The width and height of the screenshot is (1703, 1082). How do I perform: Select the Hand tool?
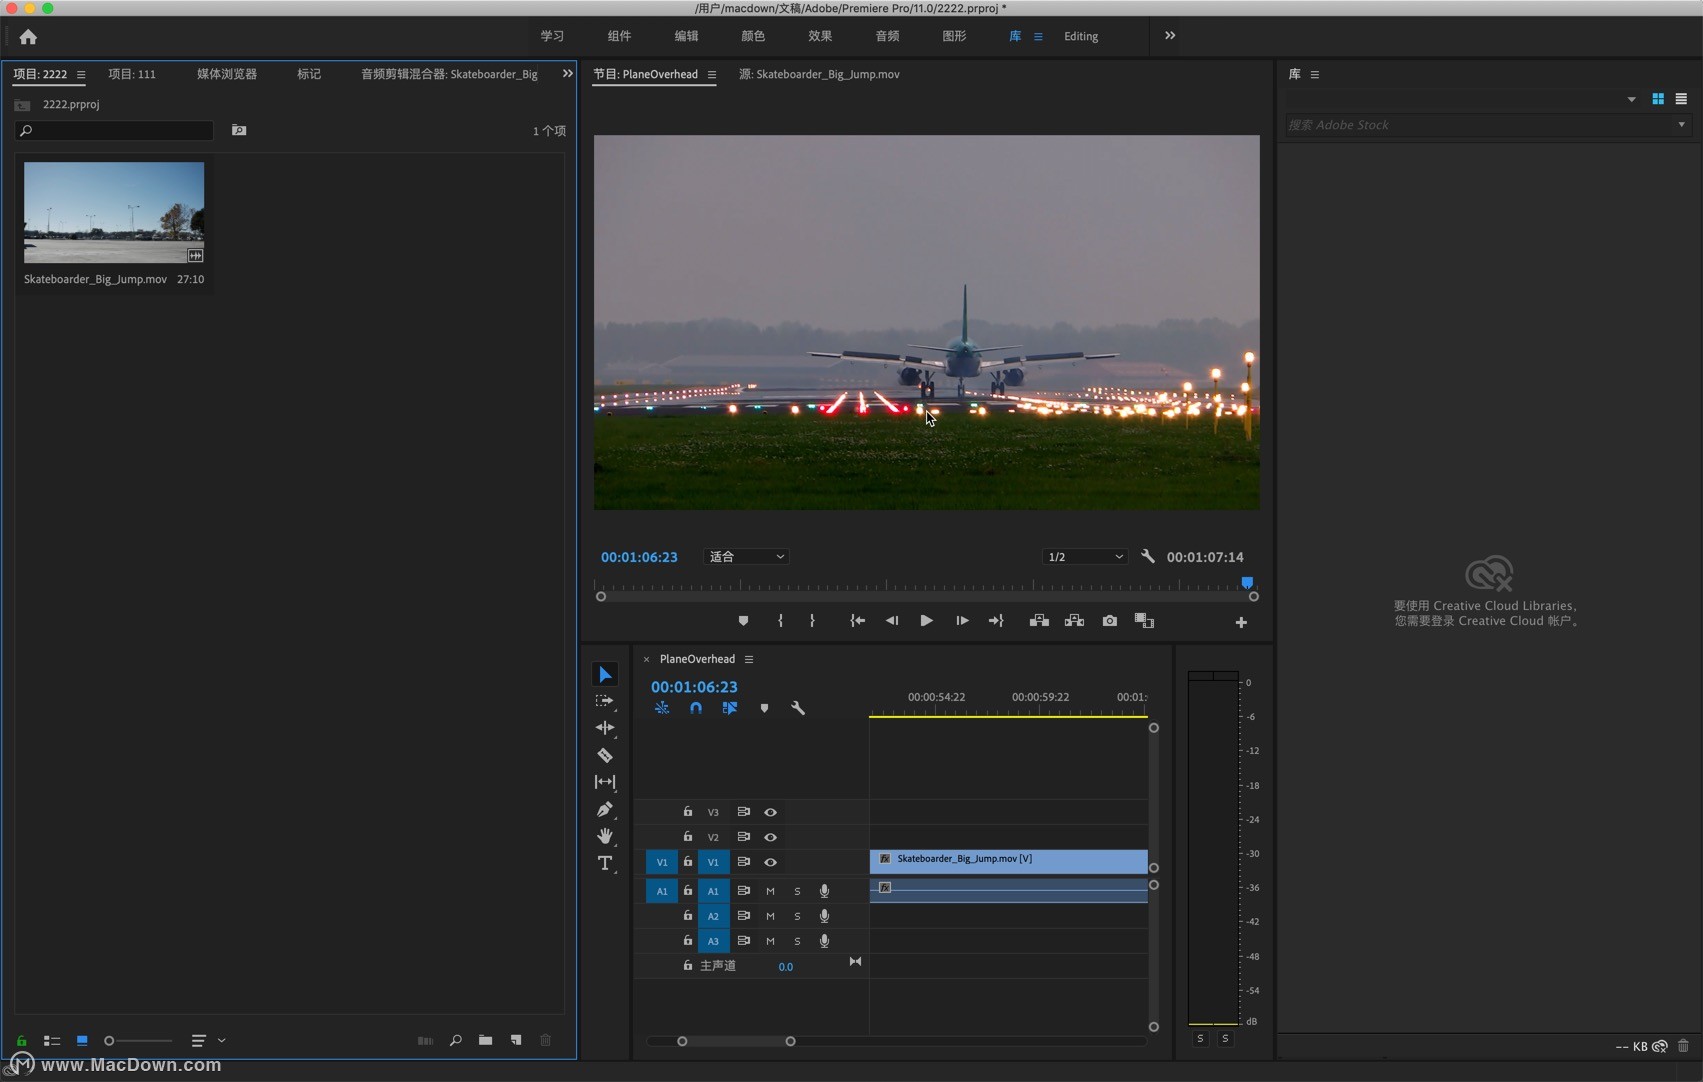point(604,836)
